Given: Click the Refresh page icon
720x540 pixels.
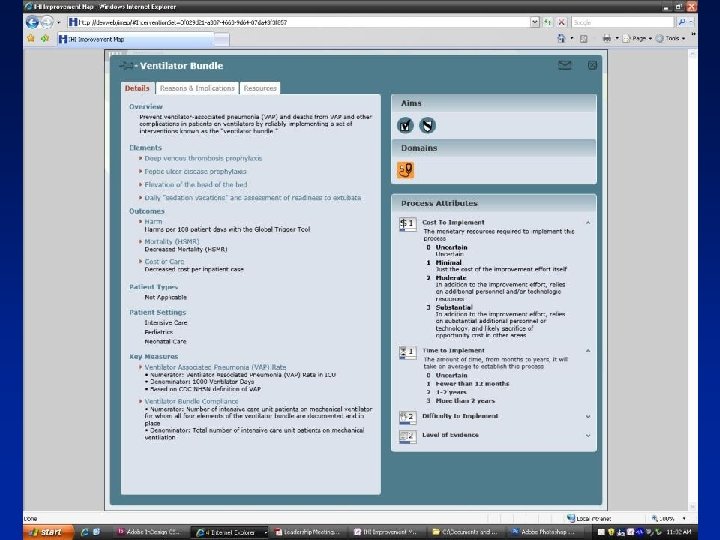Looking at the screenshot, I should 547,22.
